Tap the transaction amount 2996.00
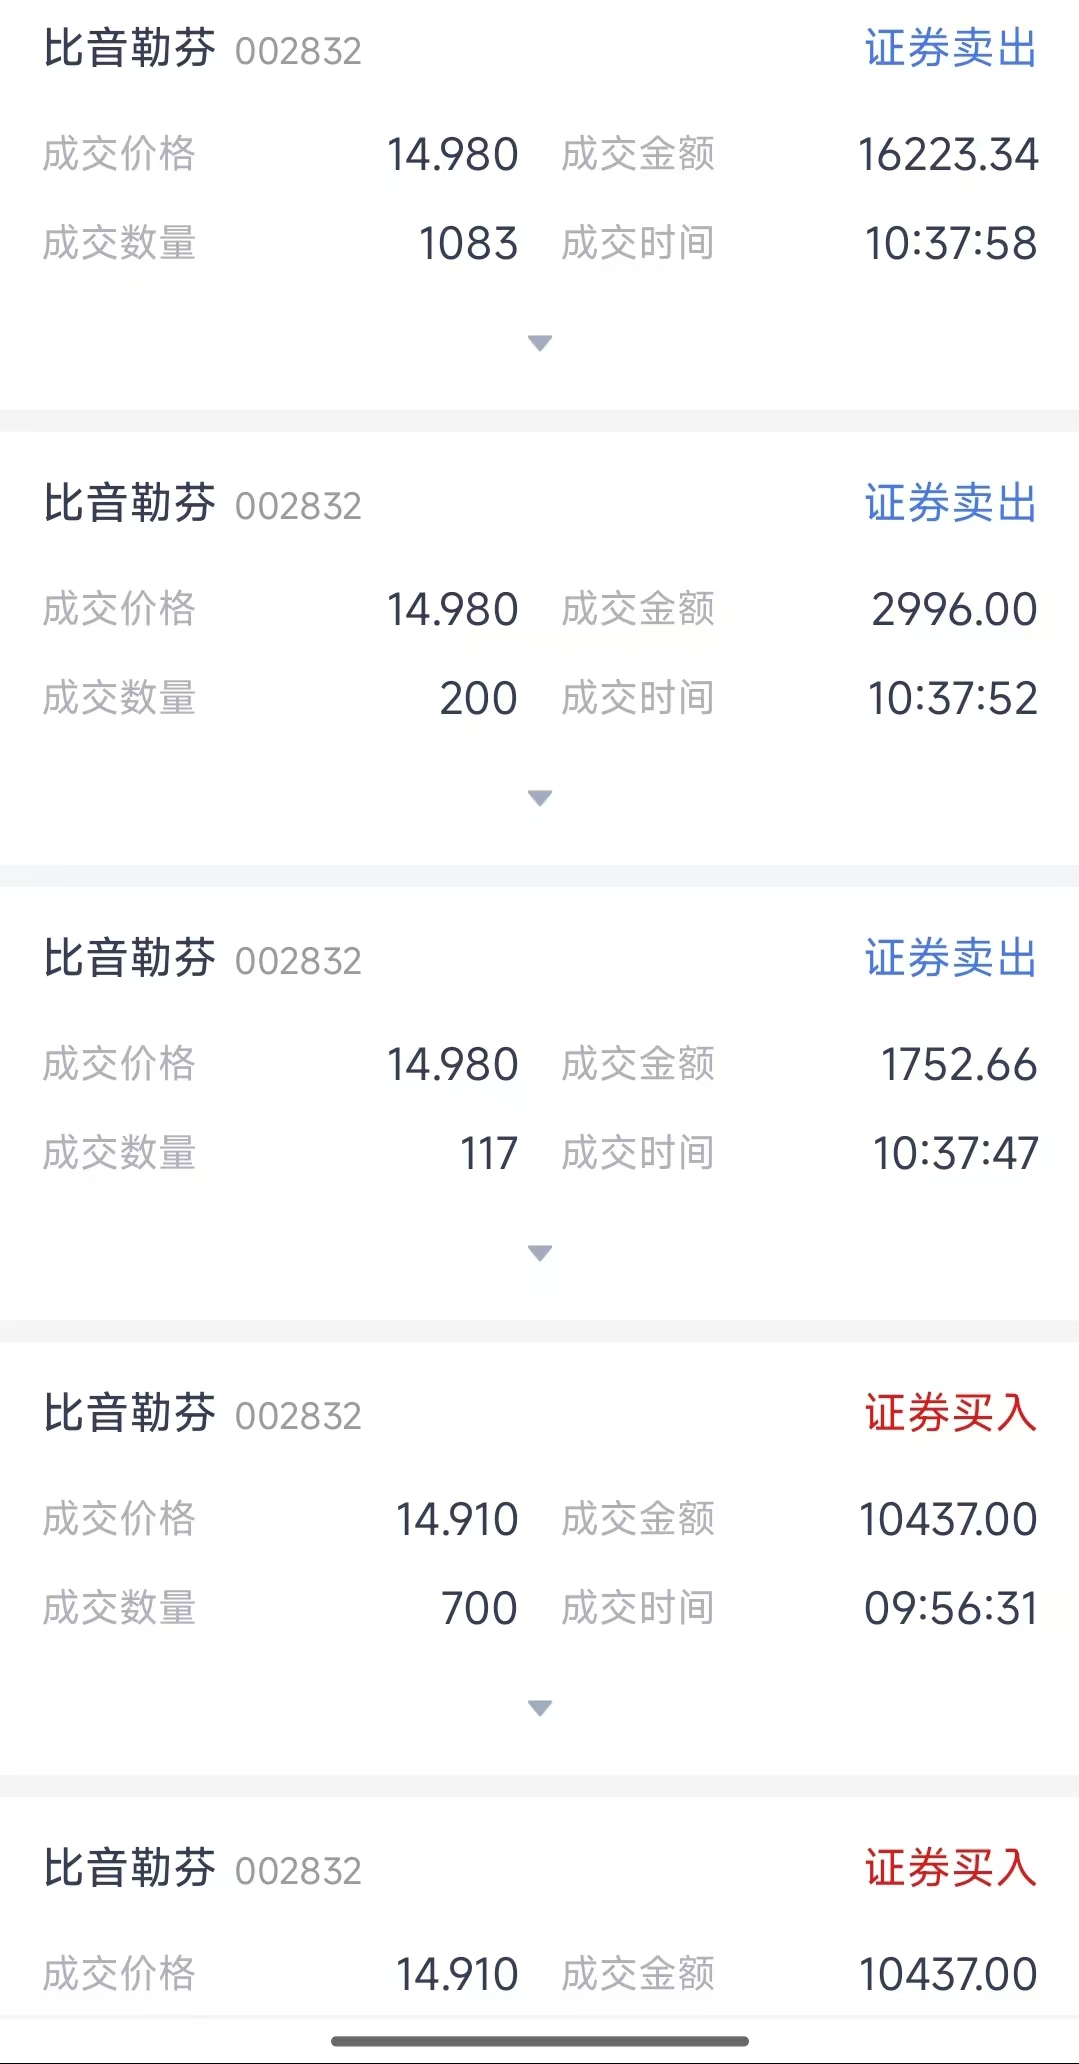 (x=954, y=610)
